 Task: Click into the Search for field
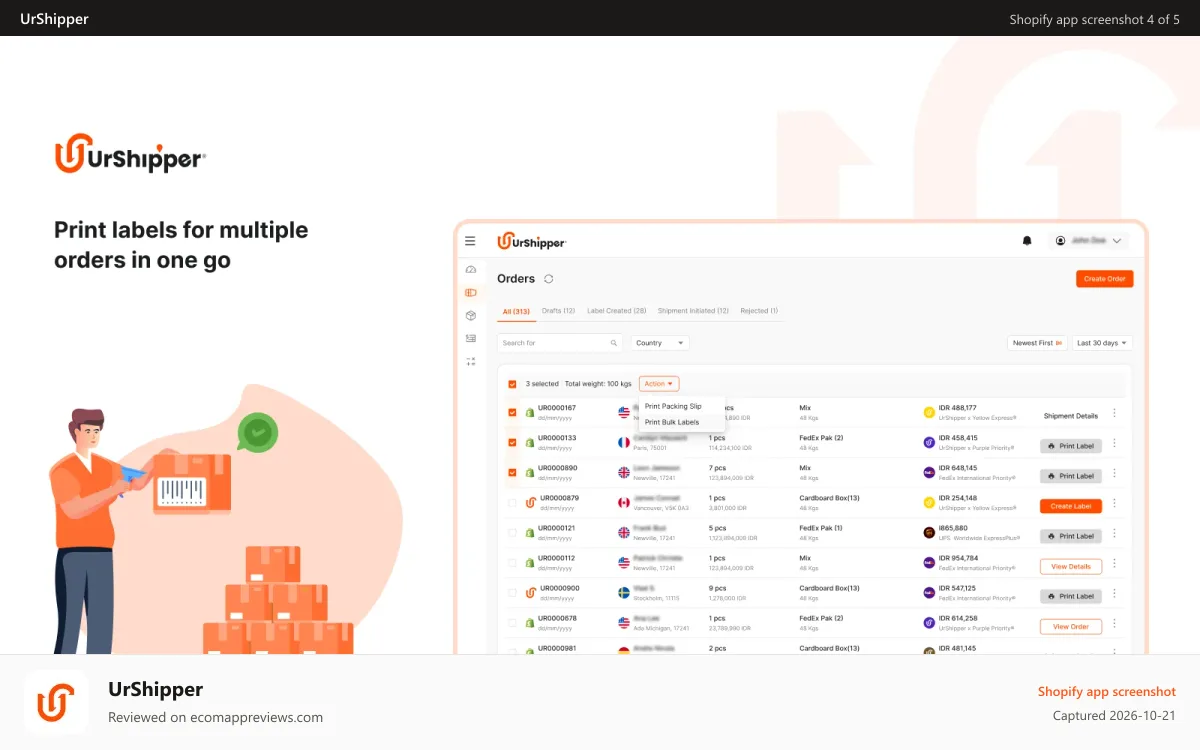[560, 343]
